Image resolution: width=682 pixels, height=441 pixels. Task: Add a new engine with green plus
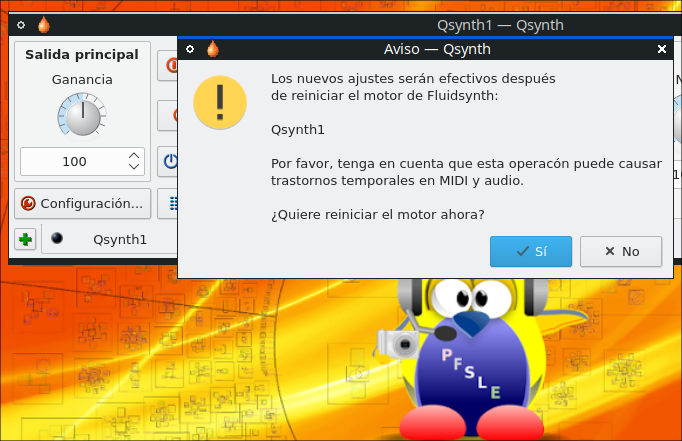pos(25,239)
